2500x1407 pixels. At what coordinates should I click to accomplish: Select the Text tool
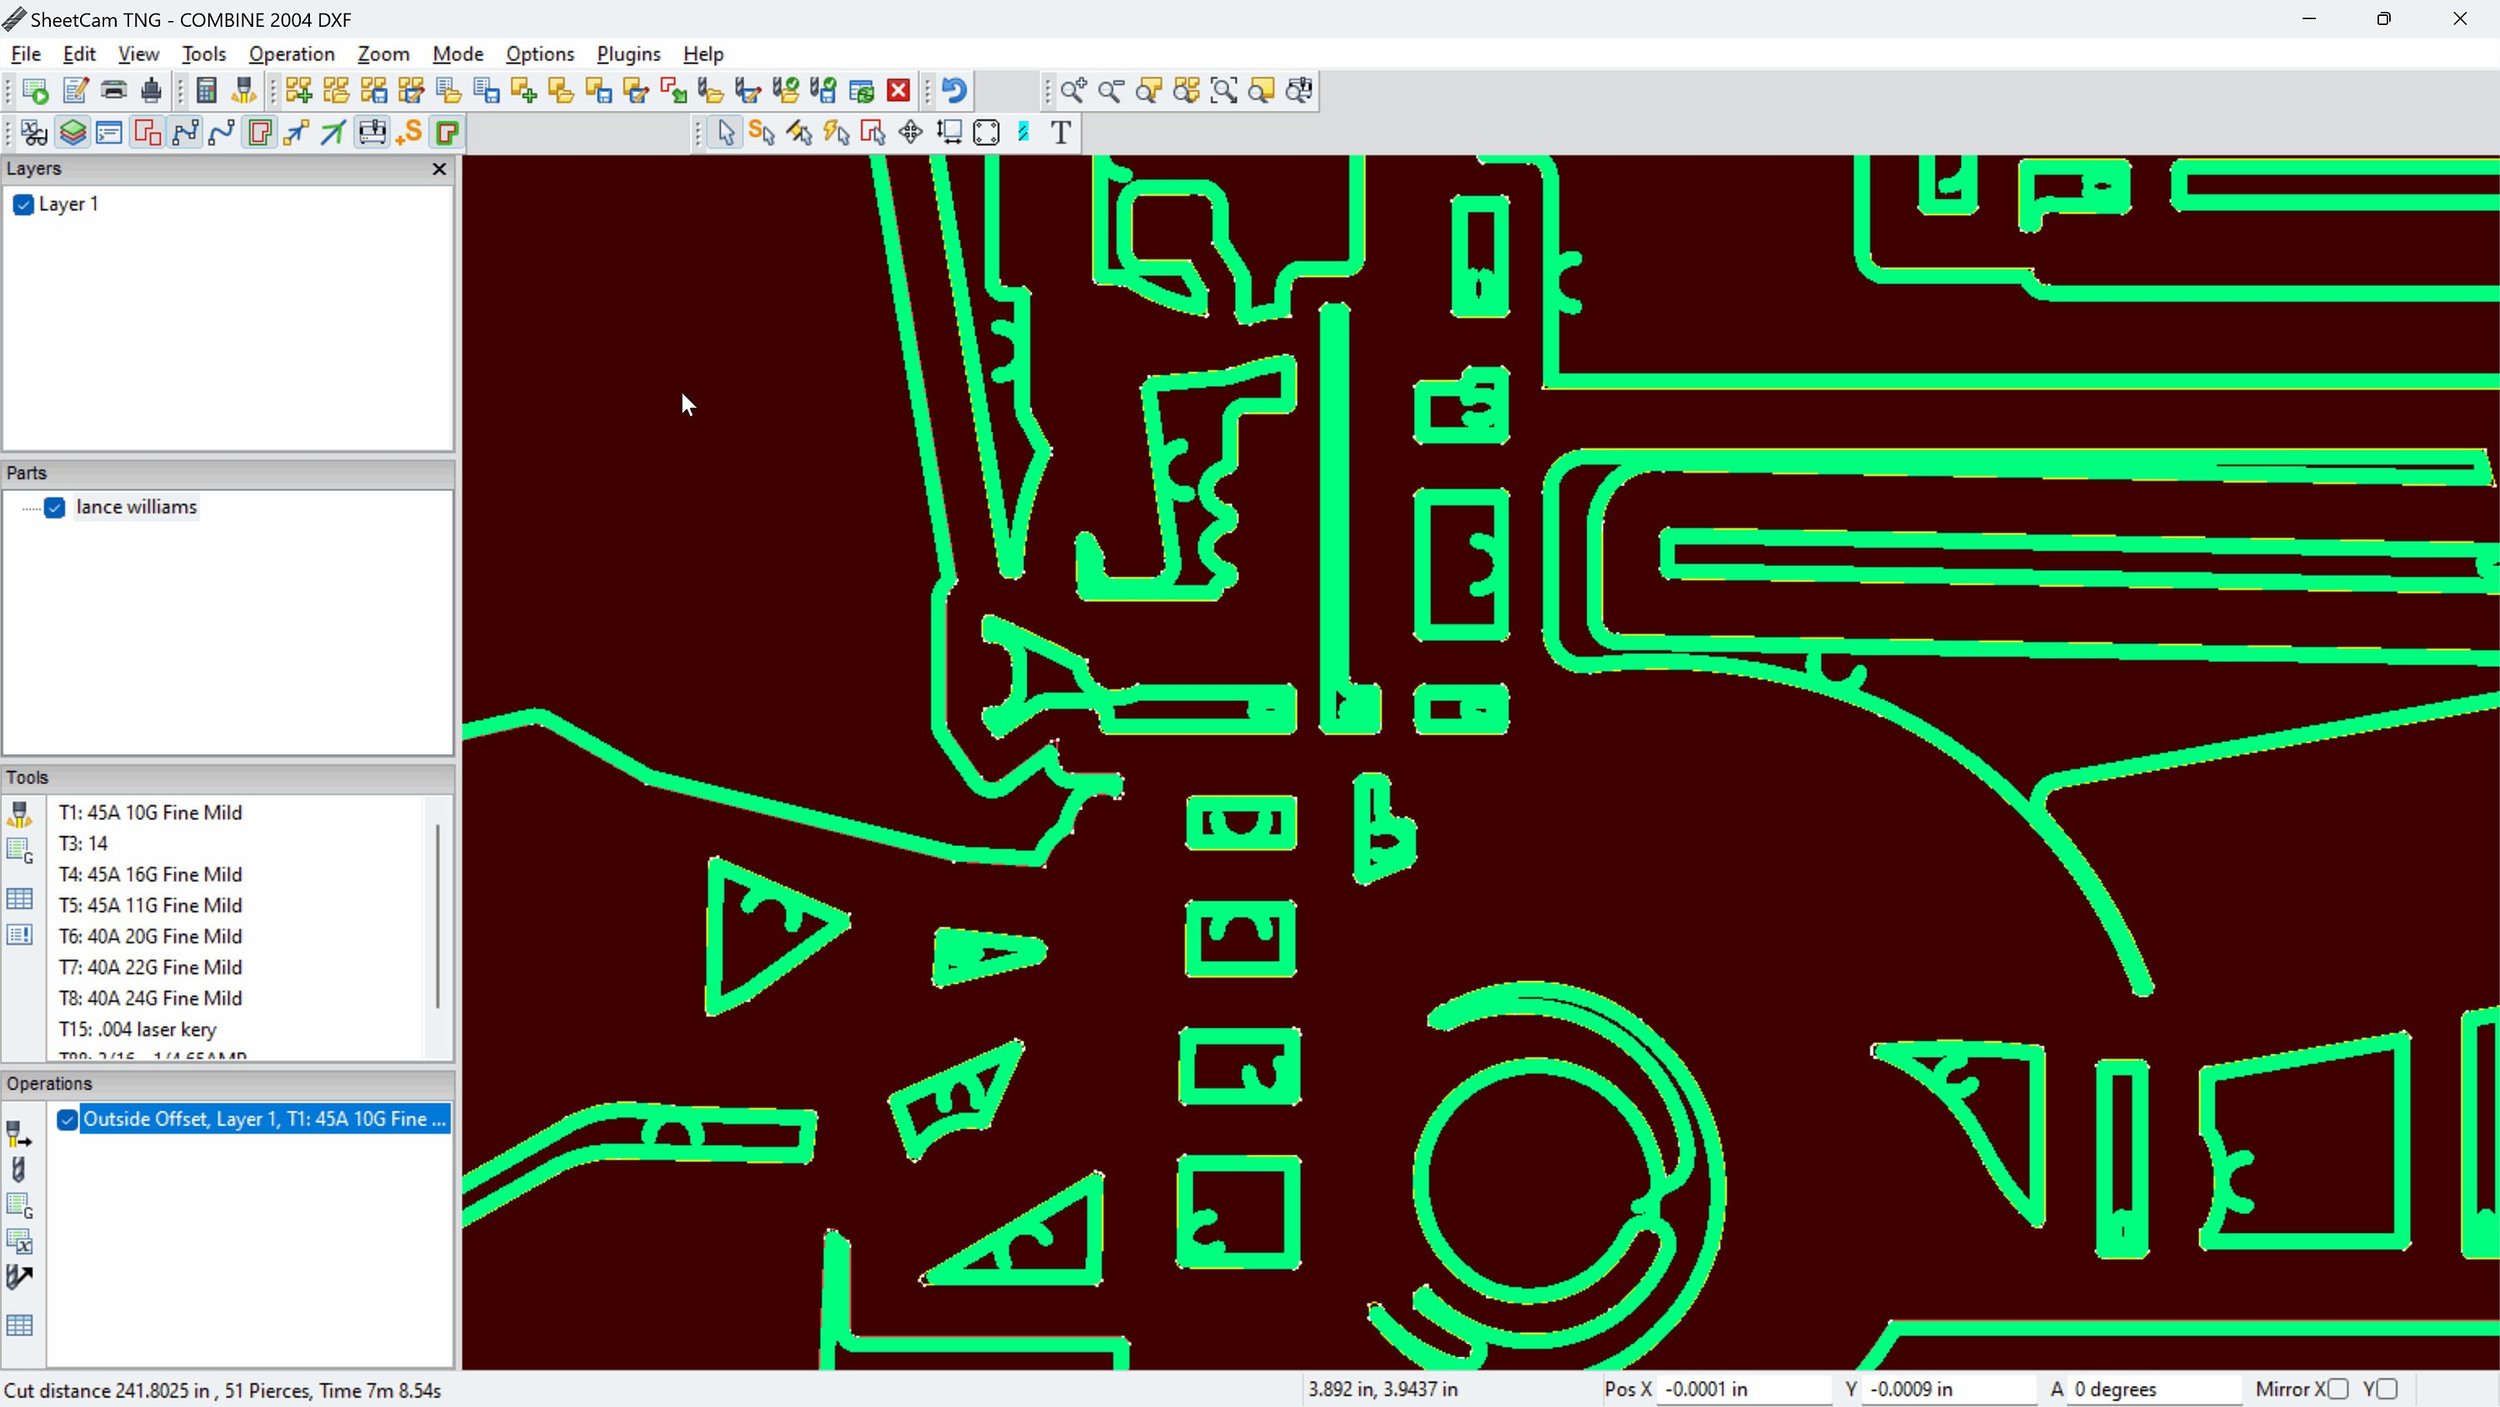pyautogui.click(x=1061, y=132)
